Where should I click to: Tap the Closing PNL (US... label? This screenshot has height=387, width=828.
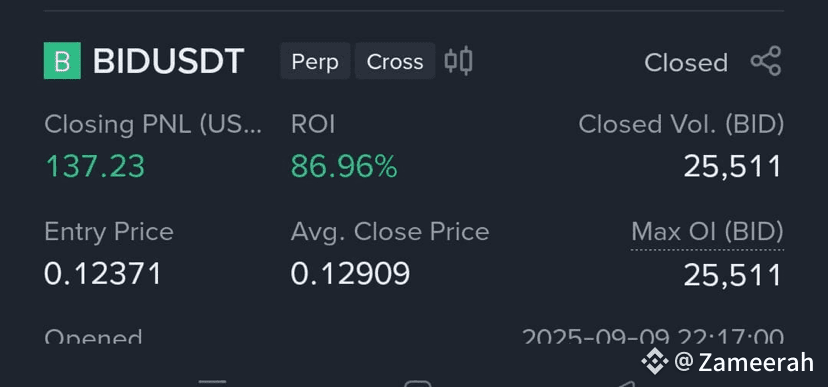pos(153,125)
